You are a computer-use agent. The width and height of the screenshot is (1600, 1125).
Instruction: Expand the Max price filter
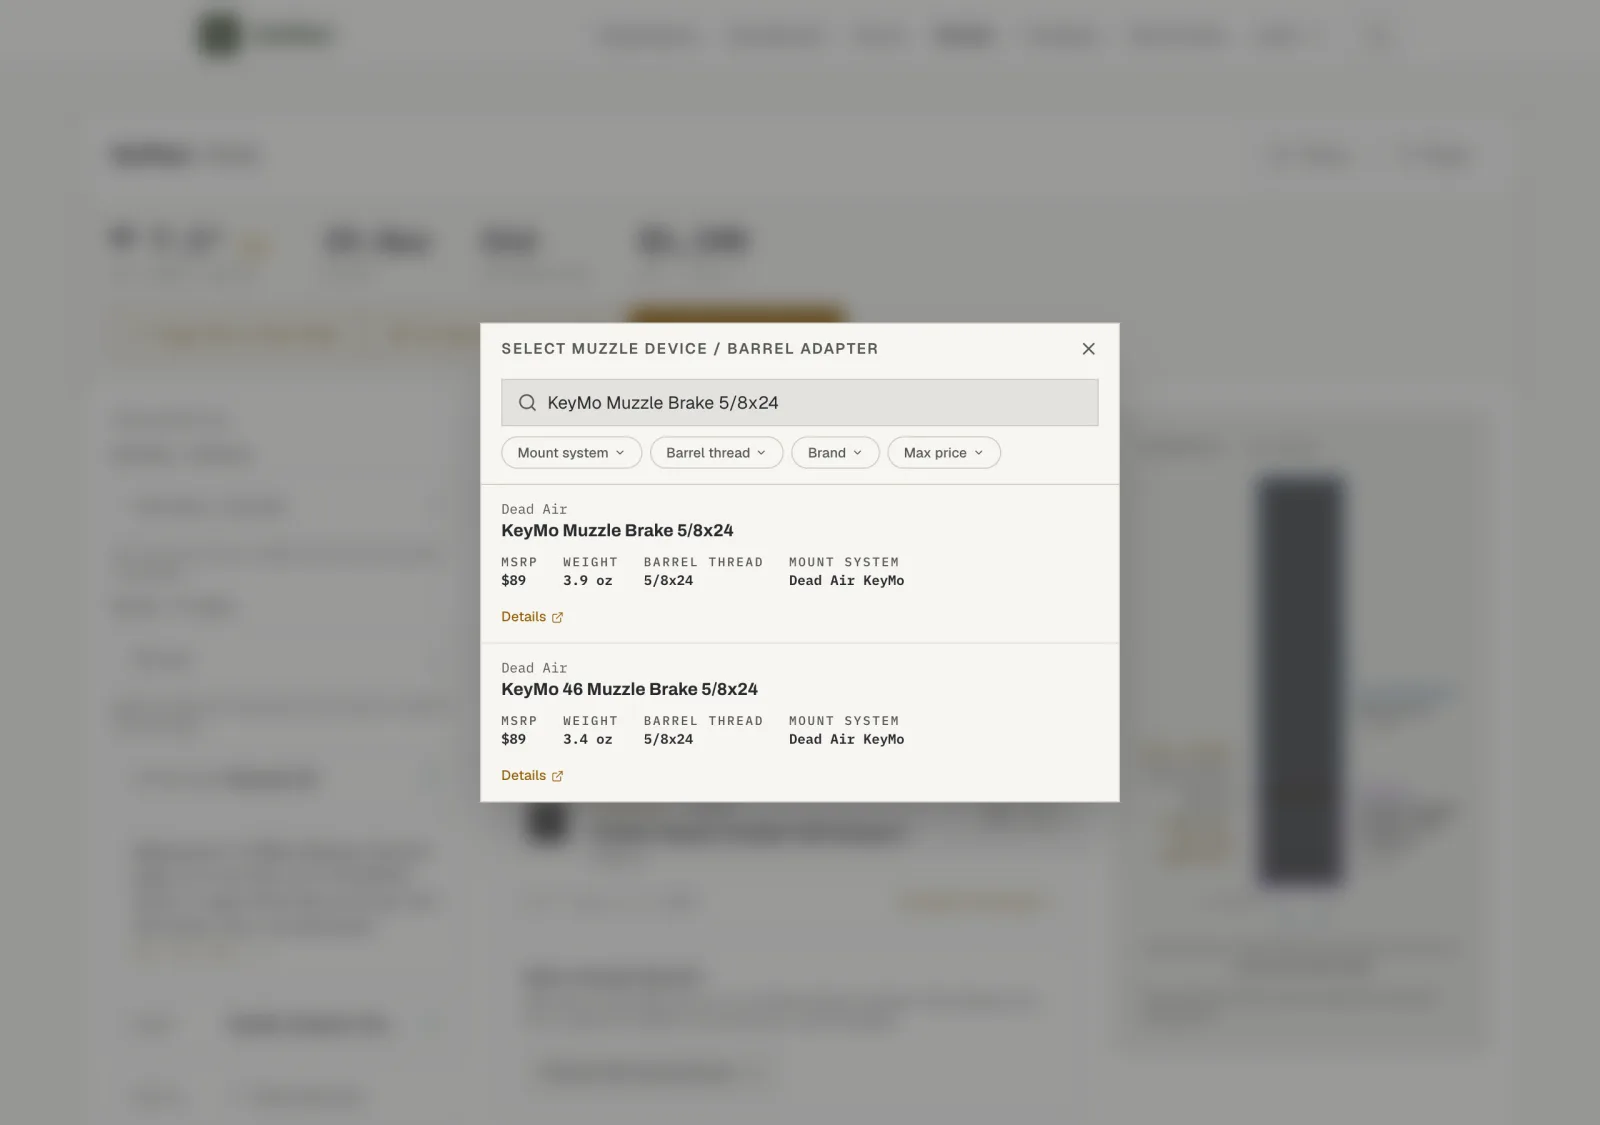tap(944, 453)
